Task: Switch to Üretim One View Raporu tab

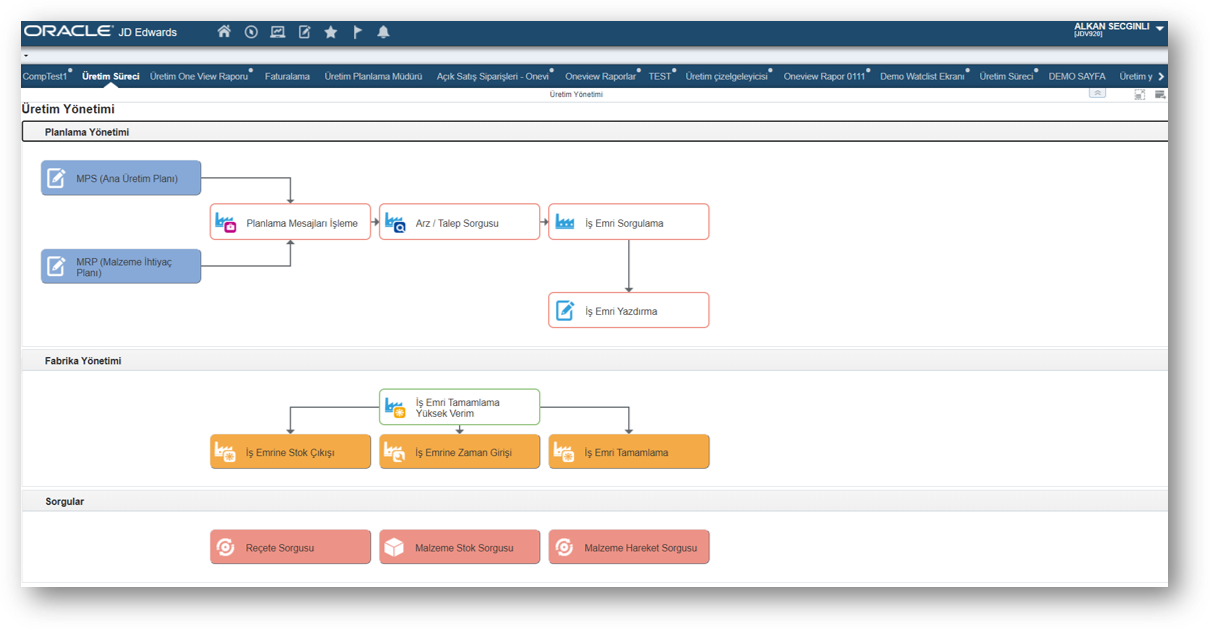Action: [199, 76]
